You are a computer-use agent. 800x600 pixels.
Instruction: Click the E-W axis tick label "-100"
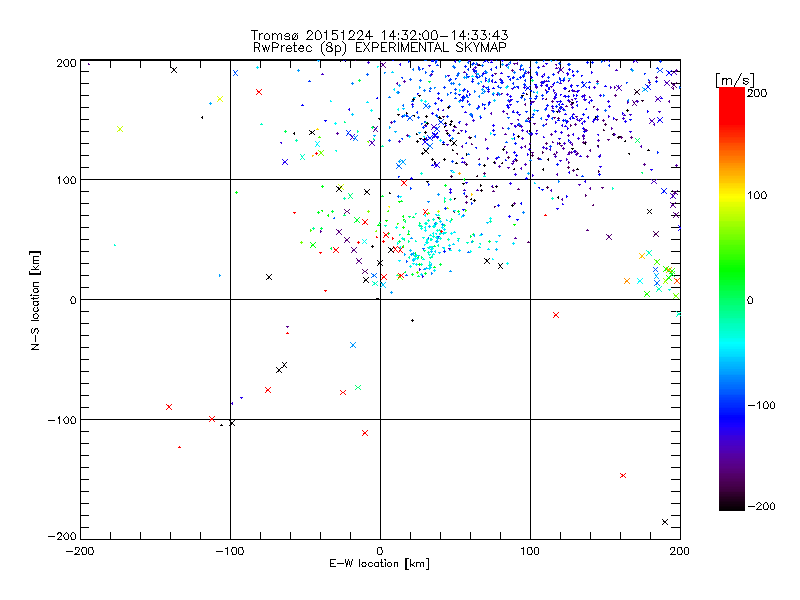pos(230,551)
